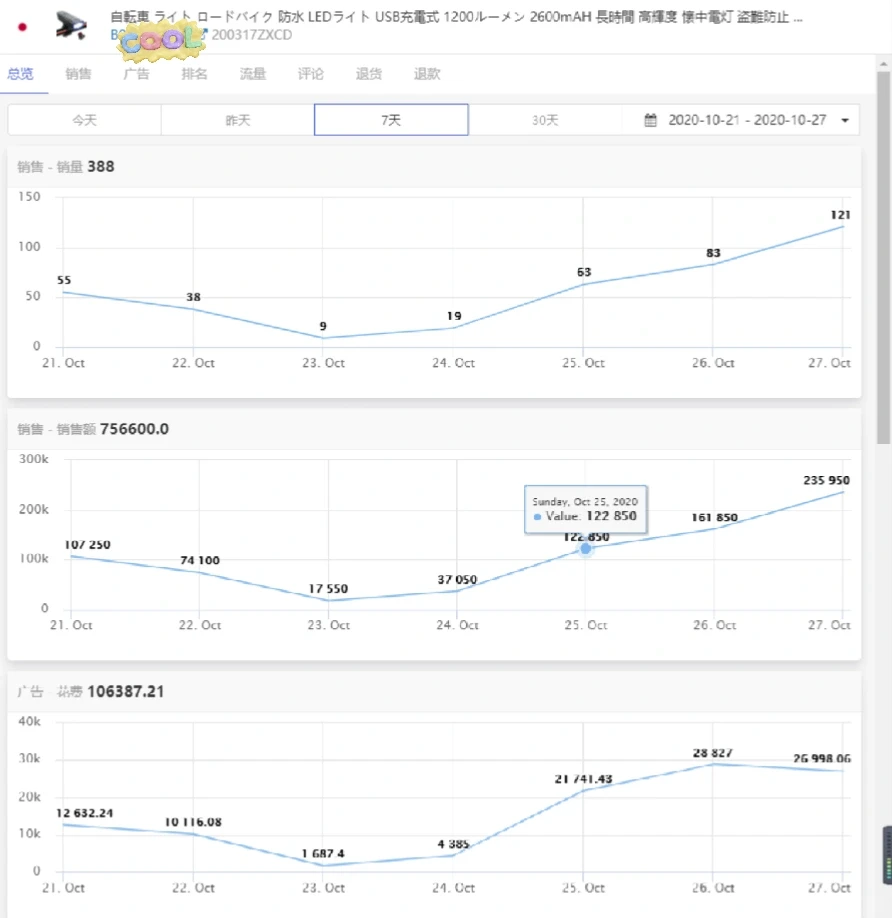Click the 10 116.08 ad spend data label
The width and height of the screenshot is (892, 918).
(x=193, y=822)
